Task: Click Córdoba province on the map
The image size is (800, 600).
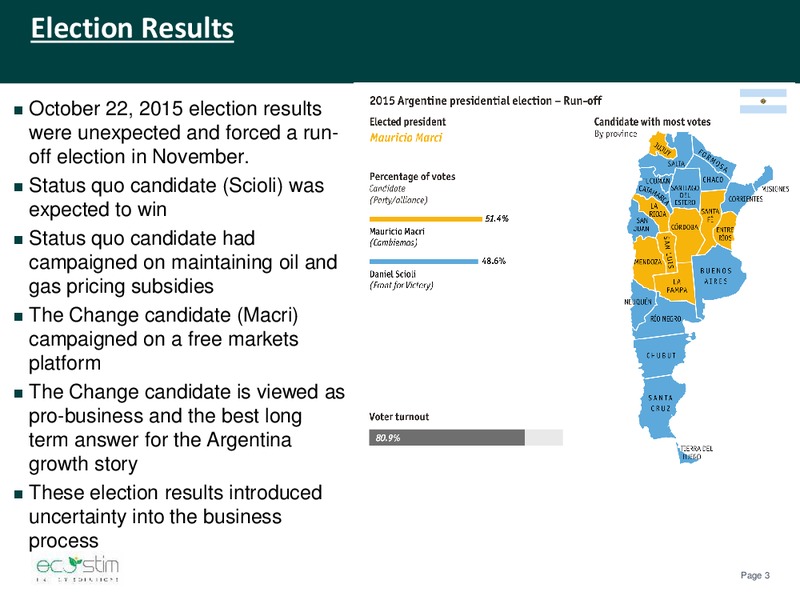Action: 684,228
